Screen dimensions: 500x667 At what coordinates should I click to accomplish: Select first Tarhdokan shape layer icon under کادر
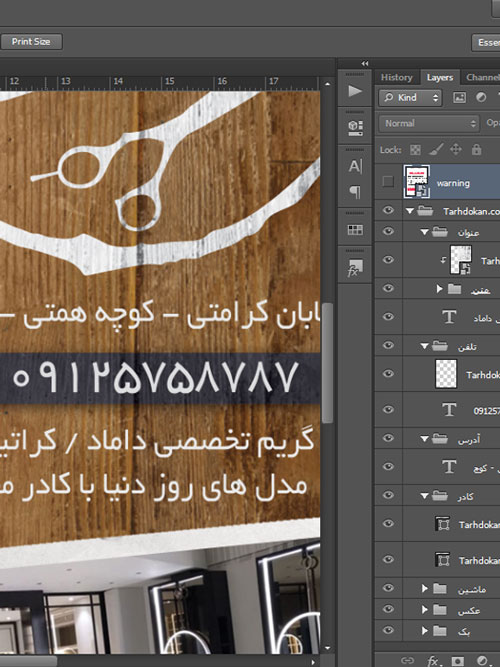pyautogui.click(x=443, y=524)
